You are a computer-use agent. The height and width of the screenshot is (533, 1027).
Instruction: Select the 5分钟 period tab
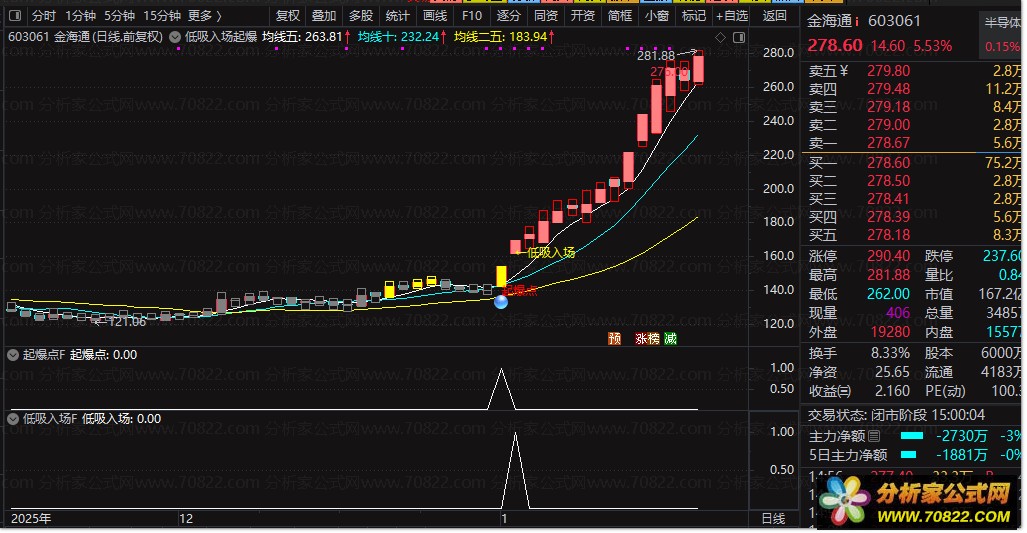click(119, 15)
